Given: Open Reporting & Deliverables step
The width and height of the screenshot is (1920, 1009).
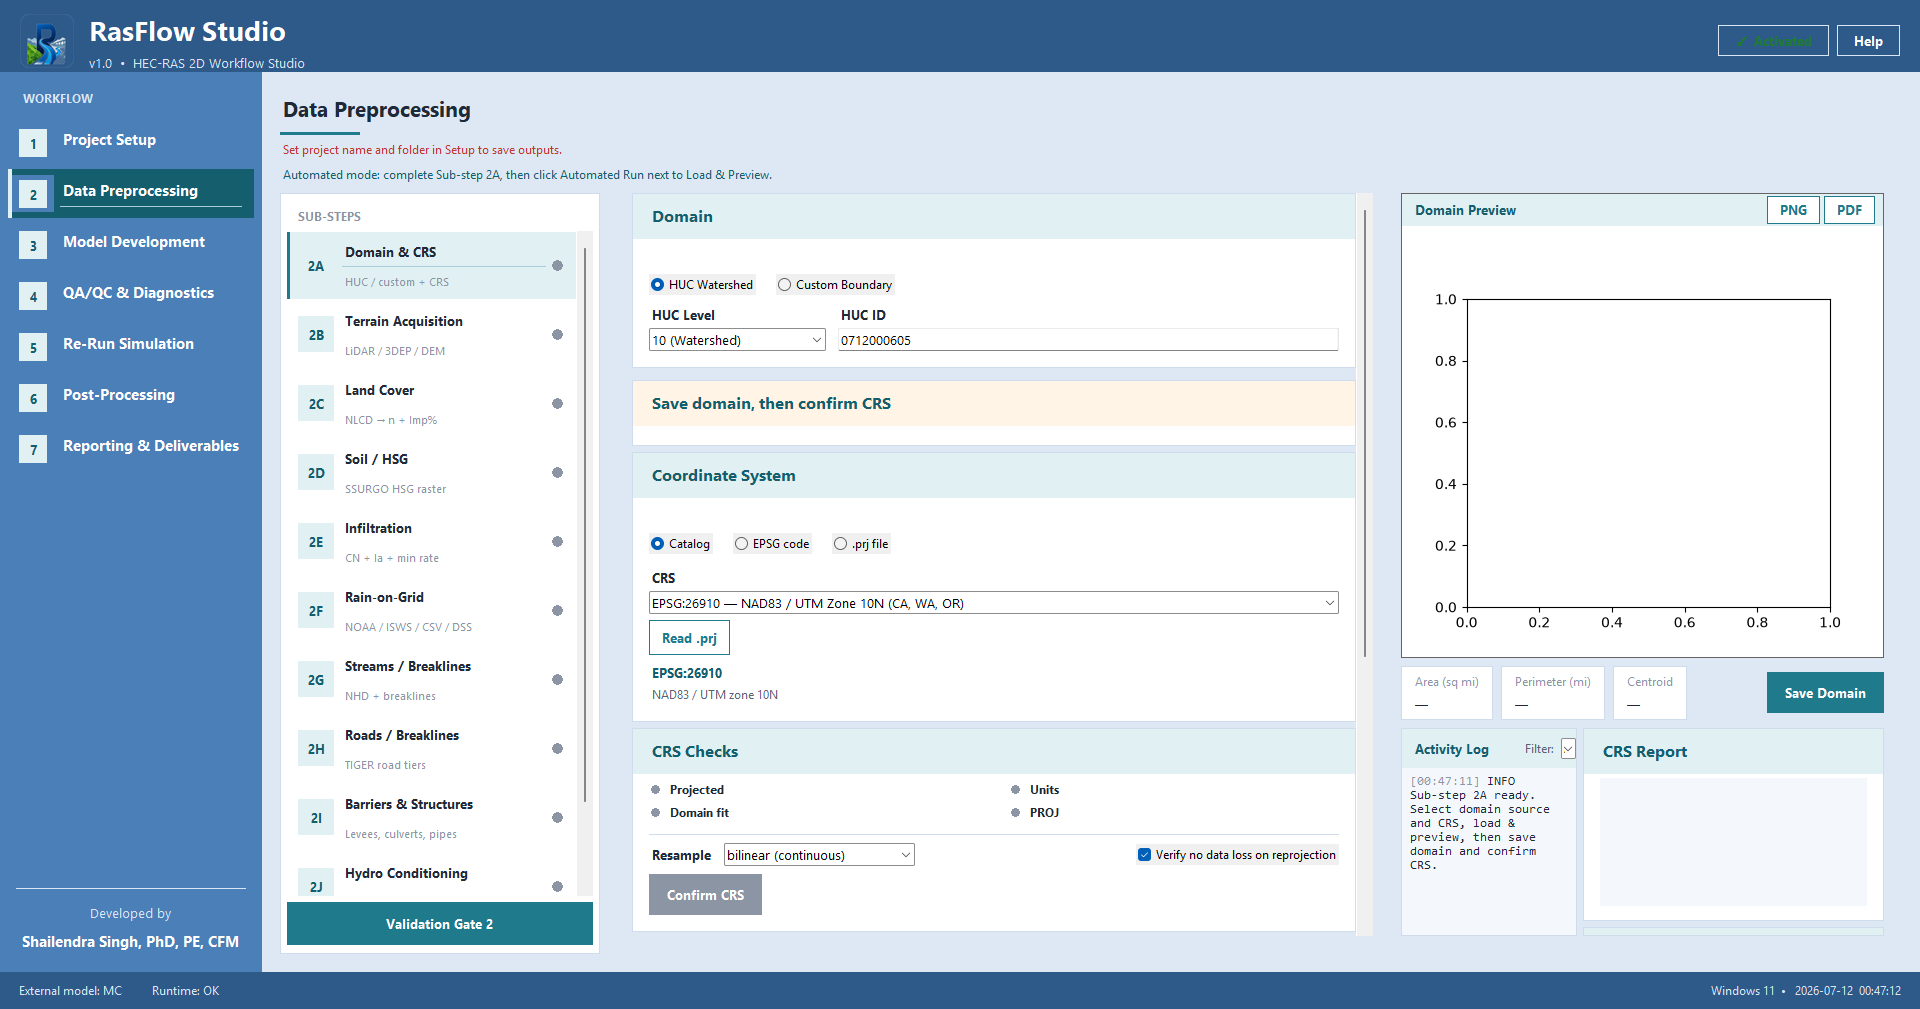Looking at the screenshot, I should (131, 450).
